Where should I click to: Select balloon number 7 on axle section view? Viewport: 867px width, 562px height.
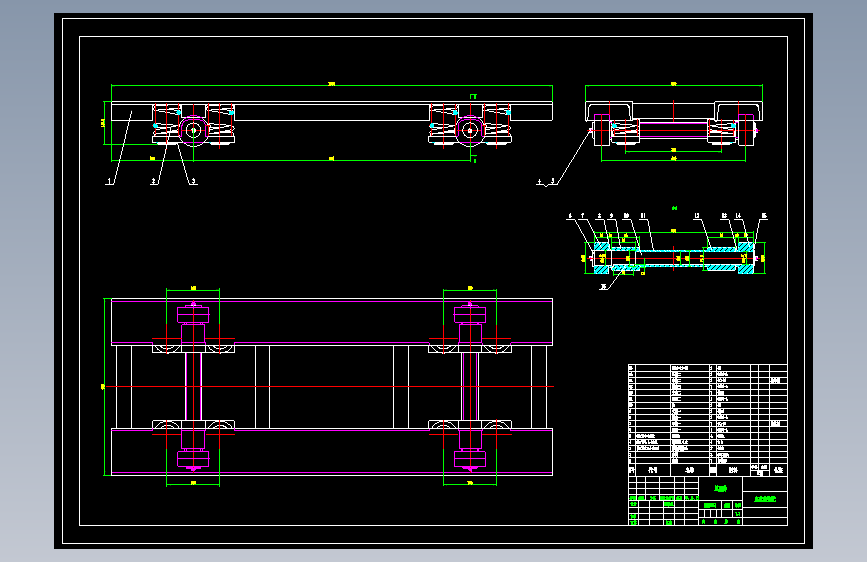tap(582, 216)
